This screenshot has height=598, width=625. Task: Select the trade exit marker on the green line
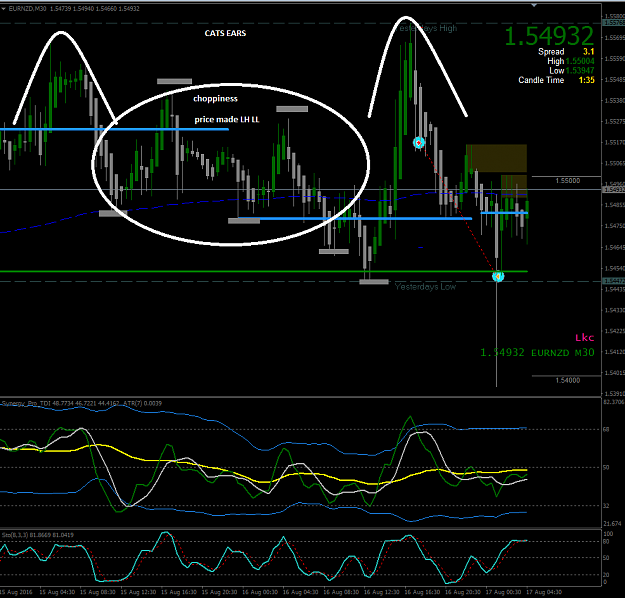(x=498, y=276)
